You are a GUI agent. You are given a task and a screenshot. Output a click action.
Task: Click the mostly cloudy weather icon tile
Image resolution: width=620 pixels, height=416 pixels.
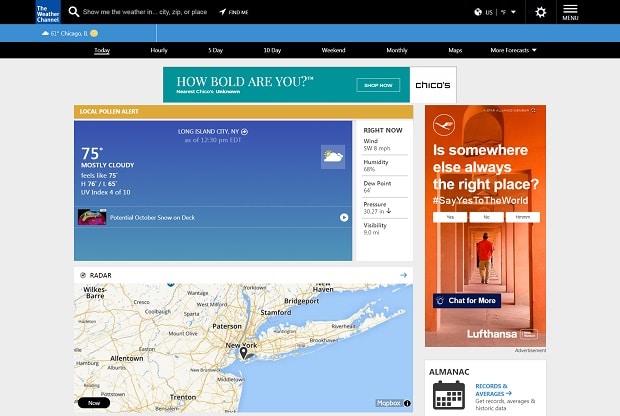(333, 157)
